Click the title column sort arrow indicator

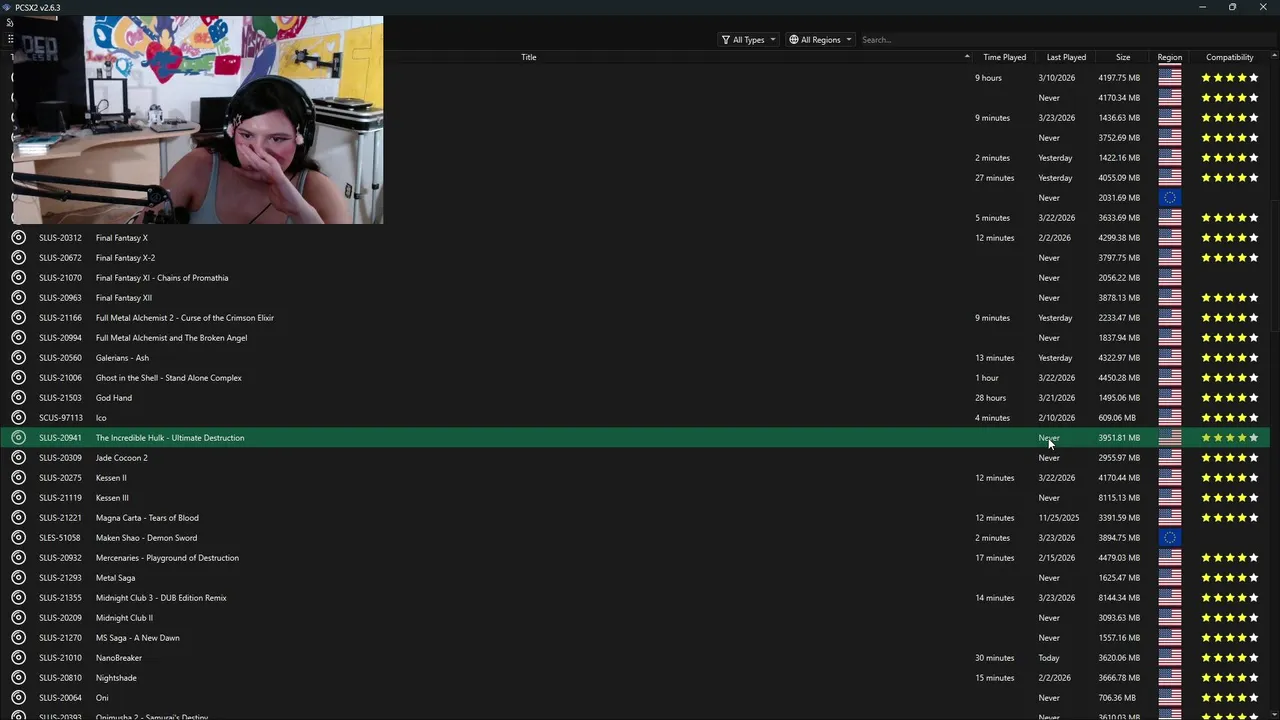(x=967, y=57)
